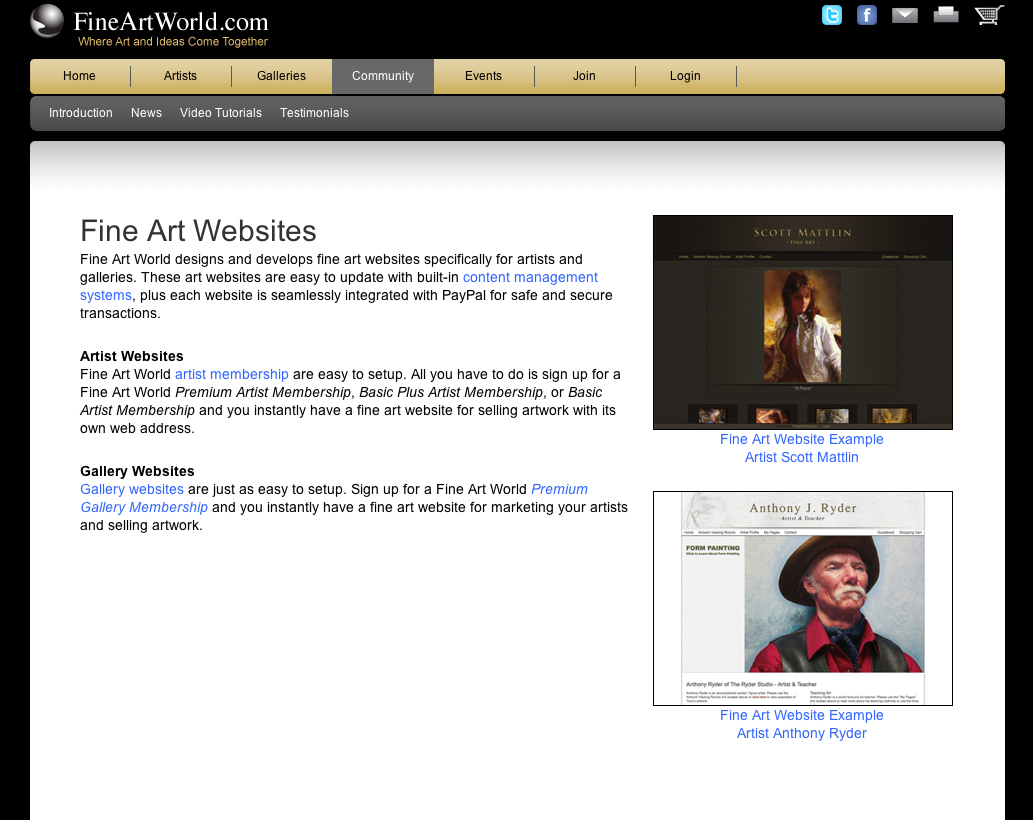Open Scott Mattlin website thumbnail
The height and width of the screenshot is (820, 1033).
(x=802, y=322)
